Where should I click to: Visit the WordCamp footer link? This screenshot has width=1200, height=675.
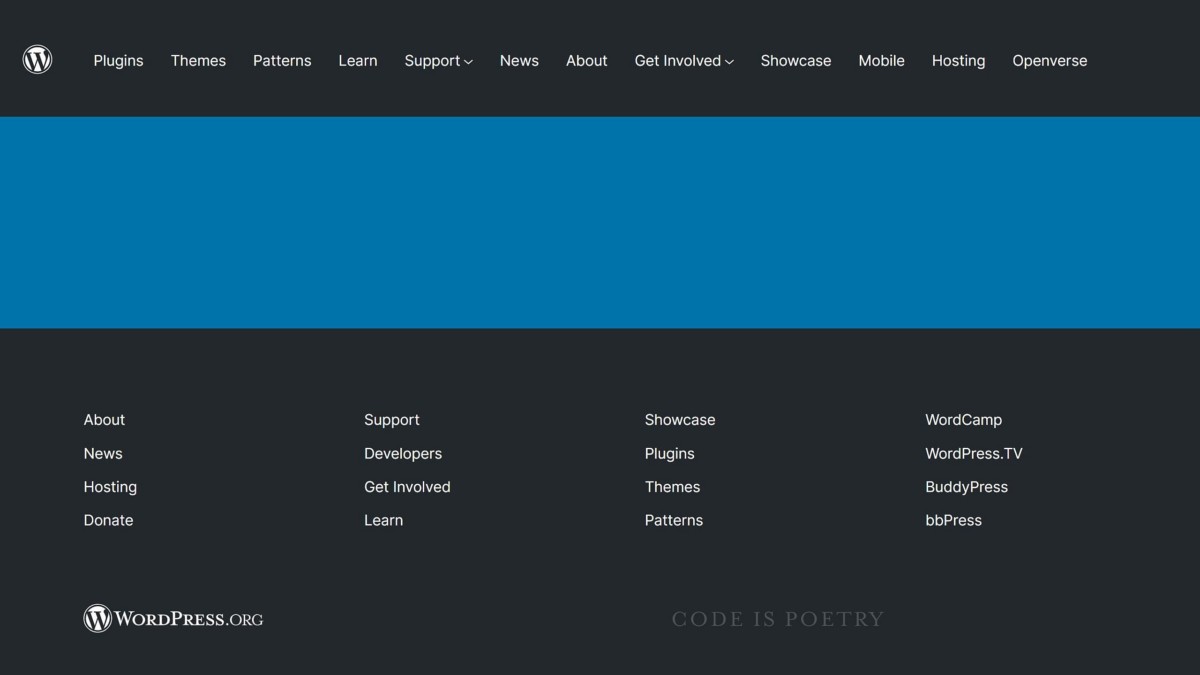[x=963, y=420]
